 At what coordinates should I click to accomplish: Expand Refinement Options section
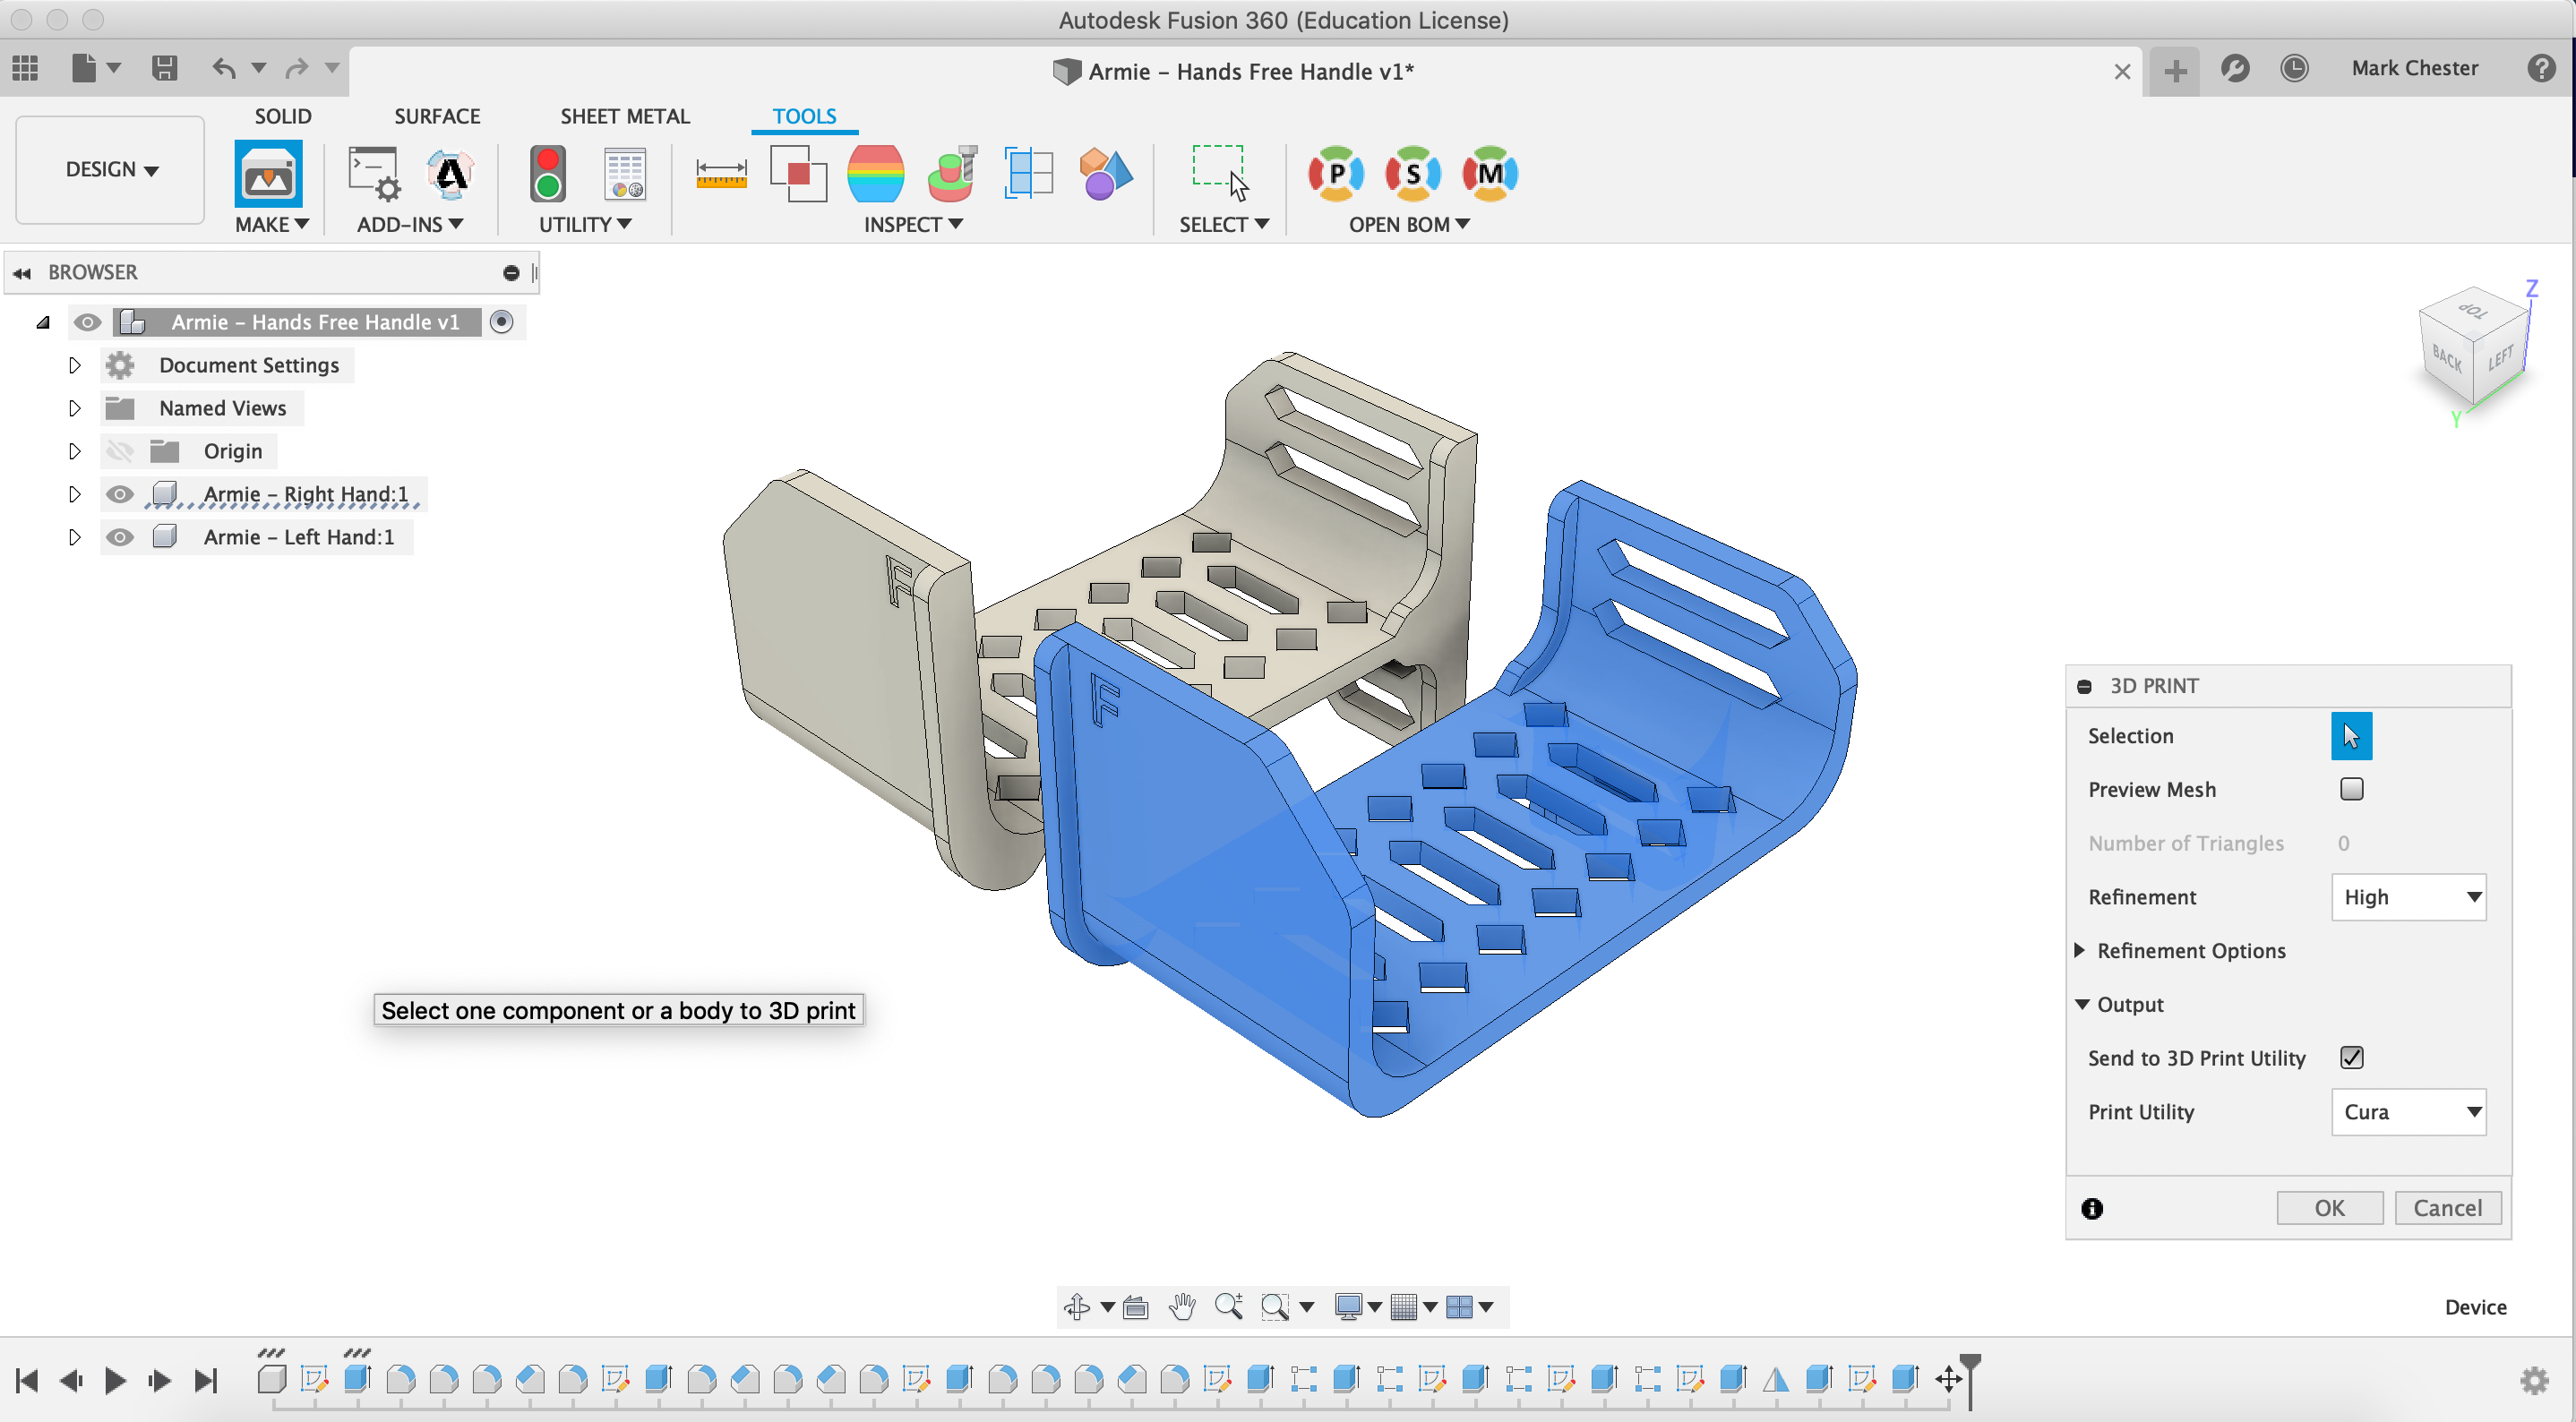[x=2080, y=950]
